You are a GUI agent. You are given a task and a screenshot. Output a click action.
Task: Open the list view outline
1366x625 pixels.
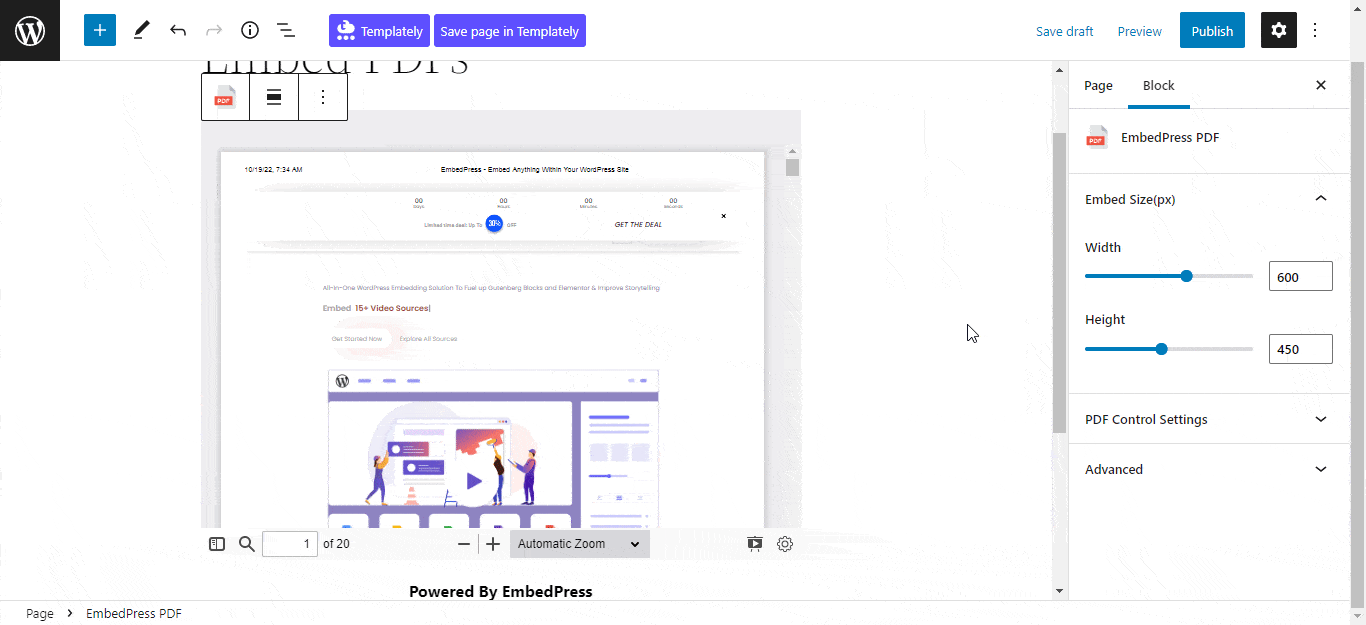pos(286,30)
